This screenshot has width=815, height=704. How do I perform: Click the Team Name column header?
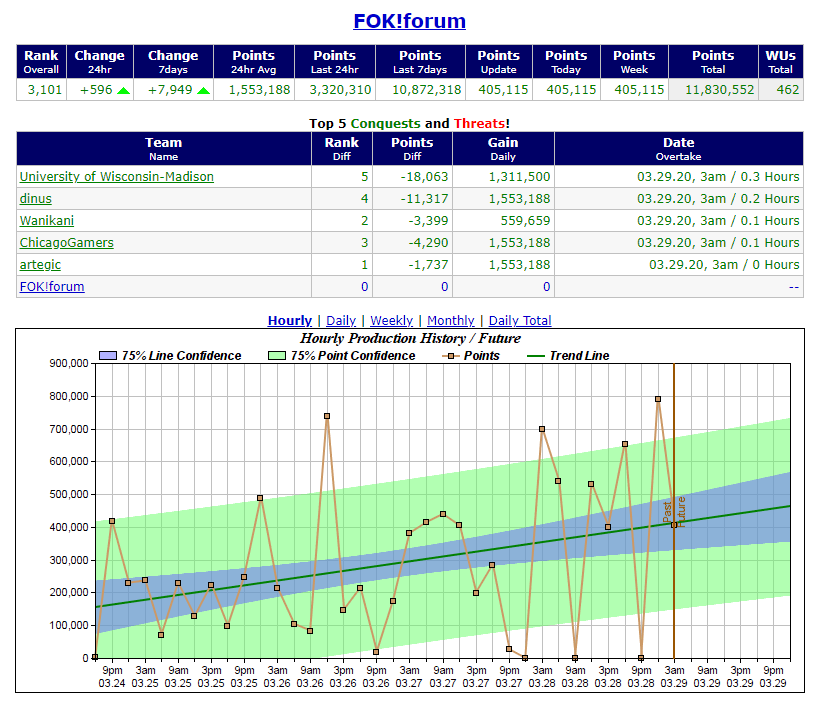tap(164, 149)
